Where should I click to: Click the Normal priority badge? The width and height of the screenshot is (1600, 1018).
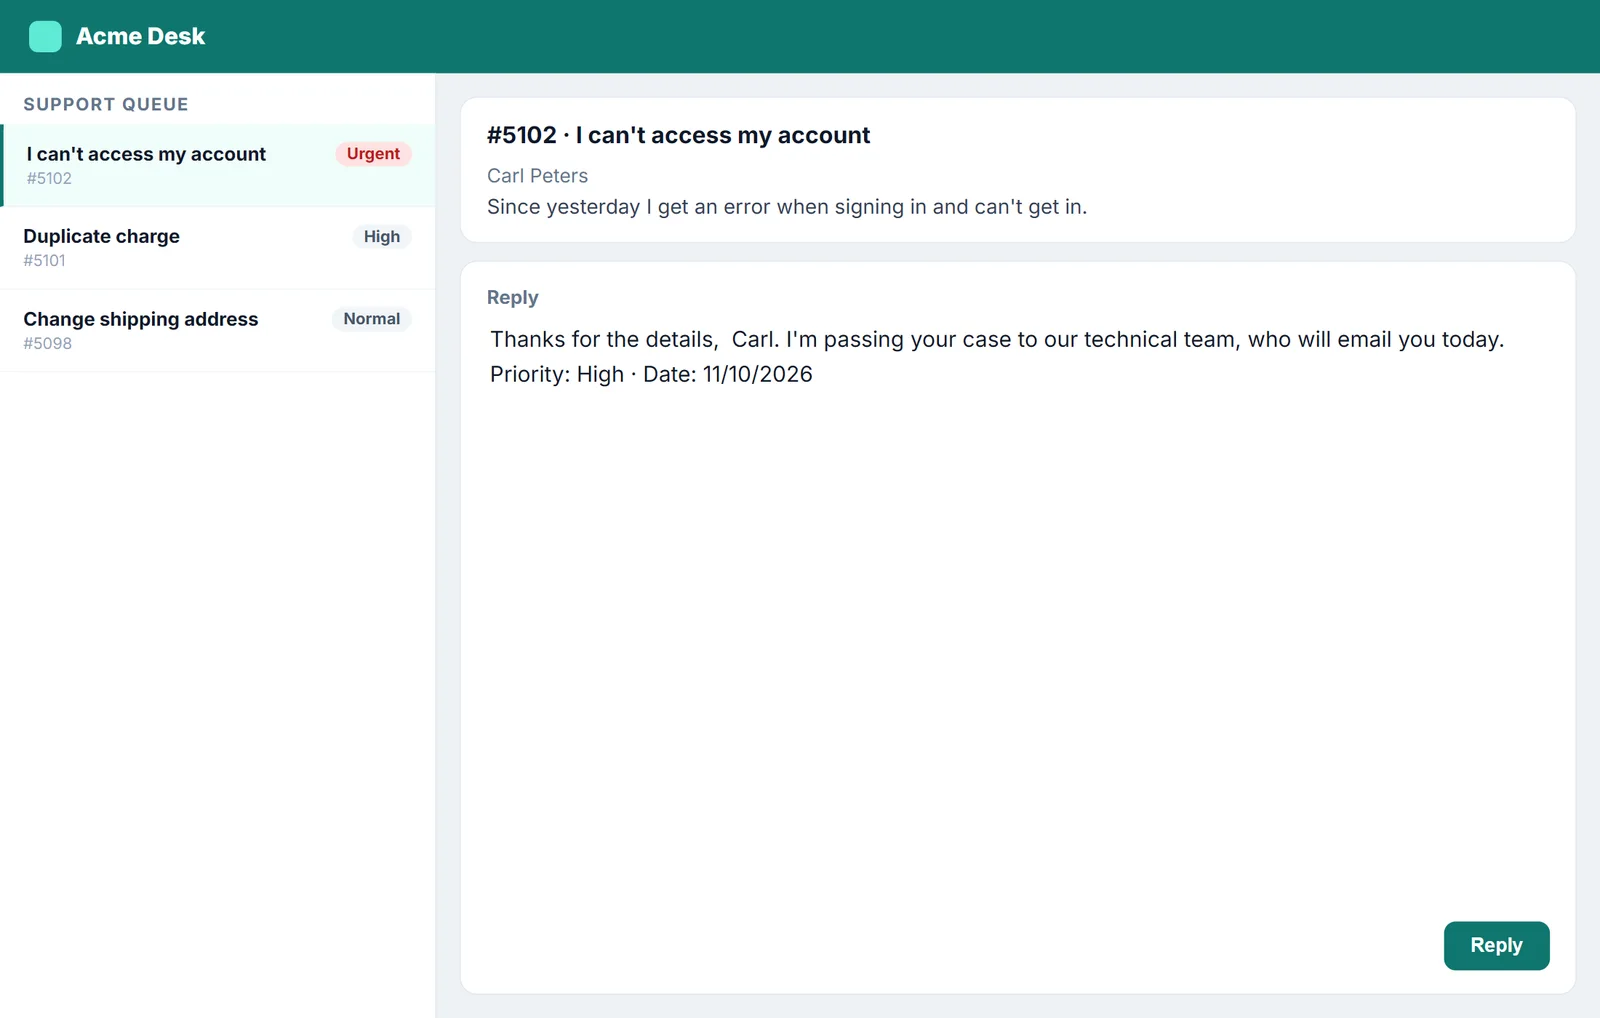click(372, 319)
